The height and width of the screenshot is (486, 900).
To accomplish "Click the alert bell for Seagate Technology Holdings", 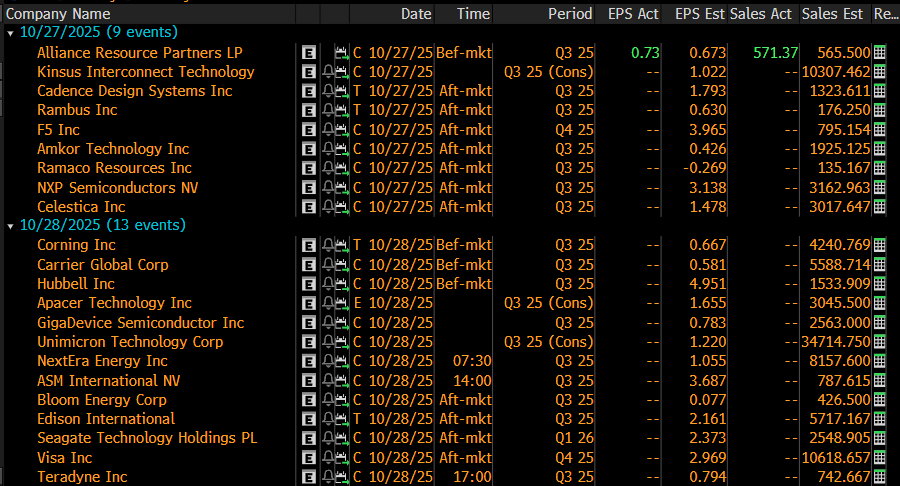I will 328,438.
